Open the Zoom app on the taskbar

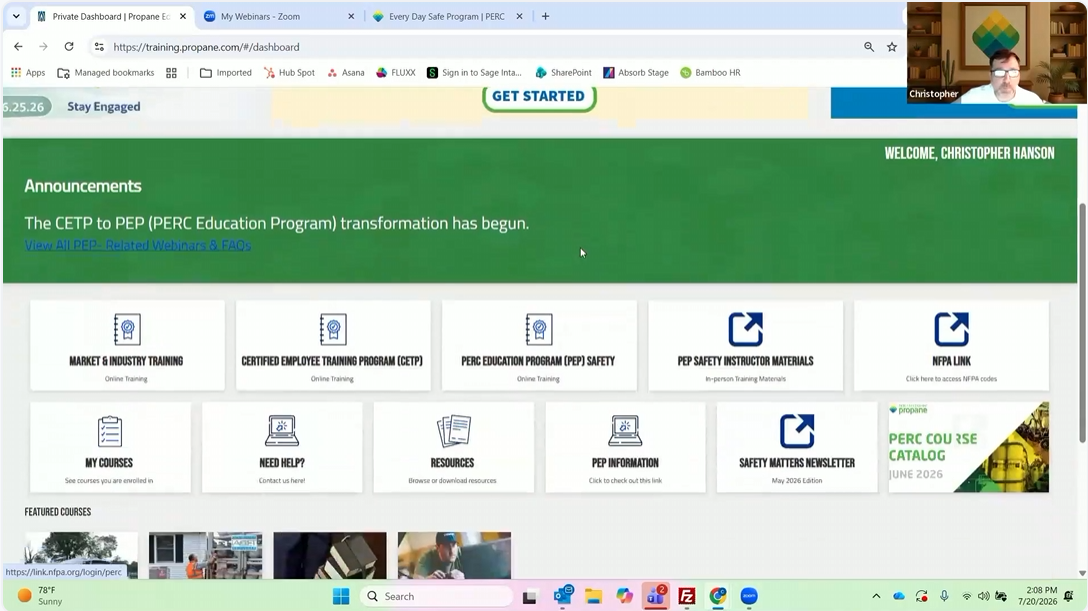(749, 596)
